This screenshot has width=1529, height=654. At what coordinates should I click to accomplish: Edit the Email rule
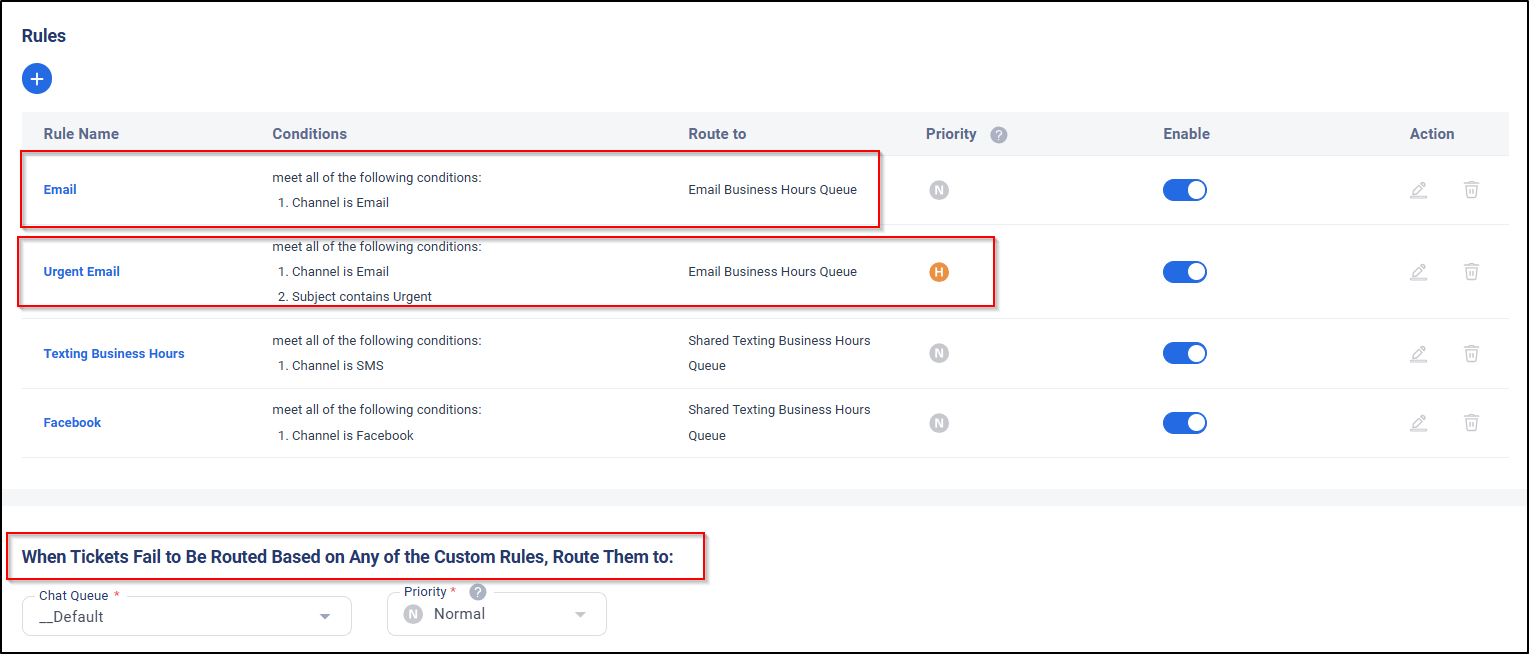[1418, 190]
